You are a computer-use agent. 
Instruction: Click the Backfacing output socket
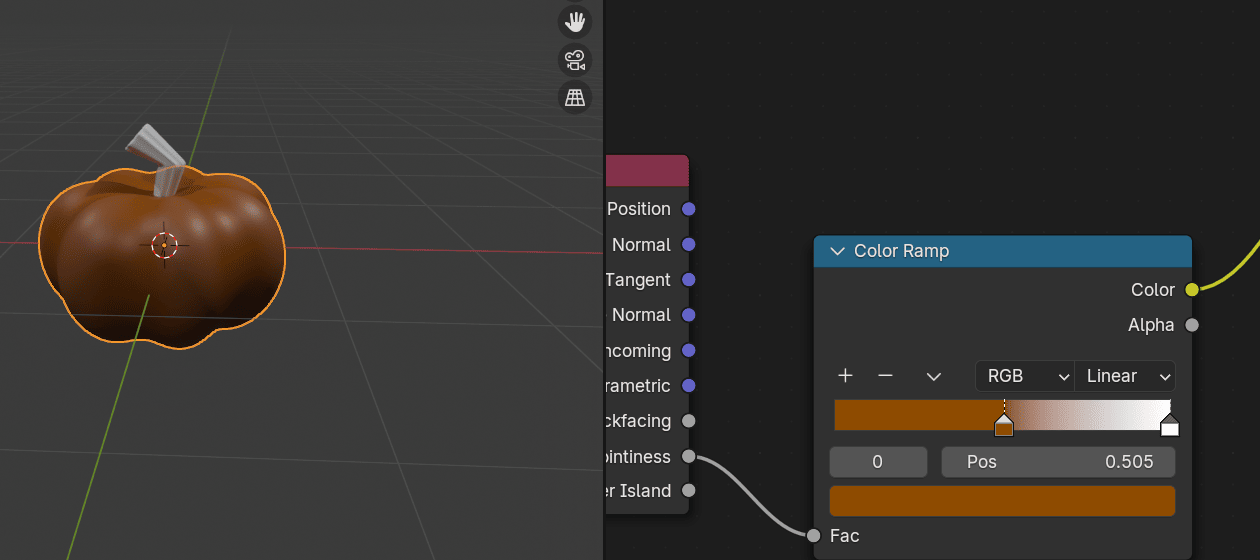coord(688,421)
